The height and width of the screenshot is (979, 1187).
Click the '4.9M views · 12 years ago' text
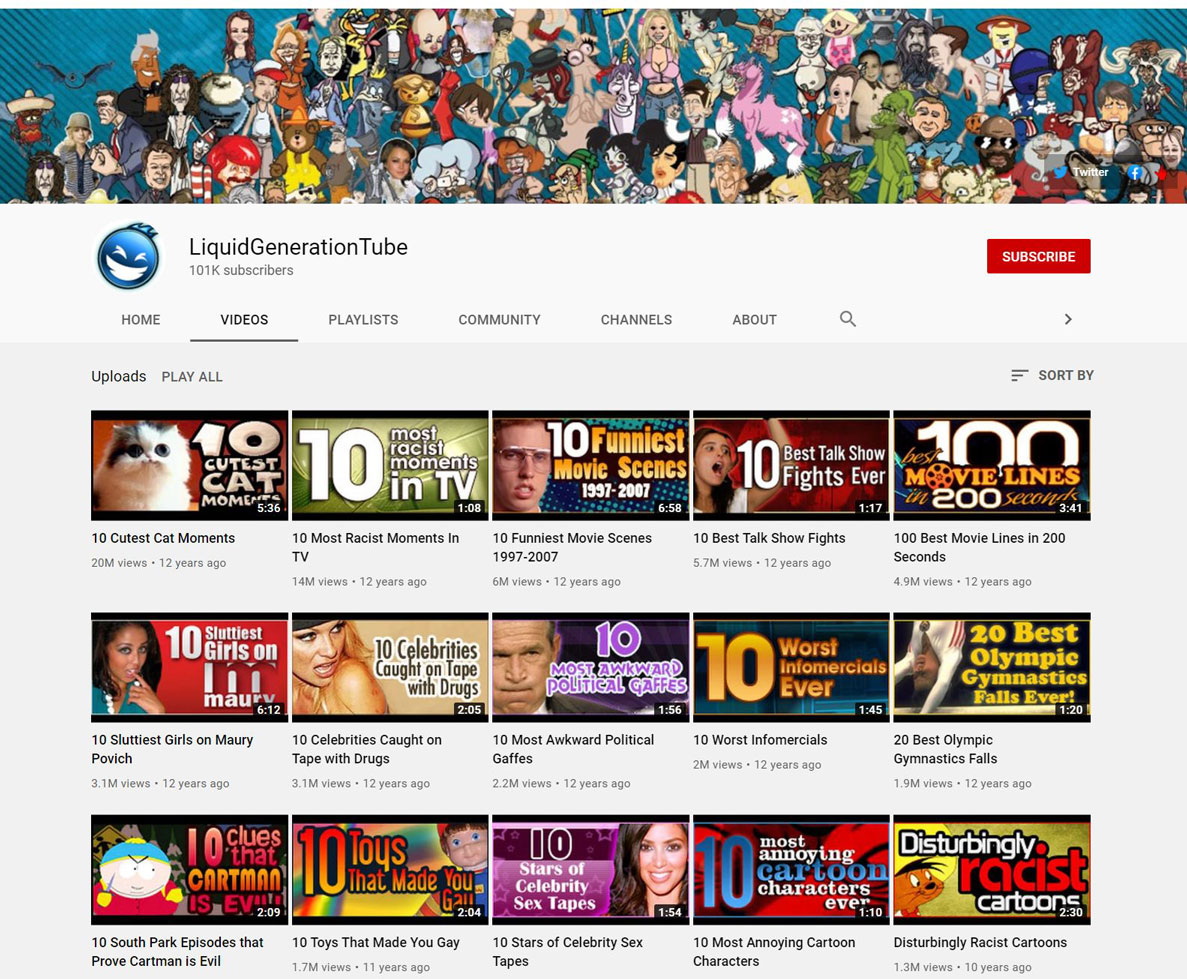pyautogui.click(x=963, y=582)
